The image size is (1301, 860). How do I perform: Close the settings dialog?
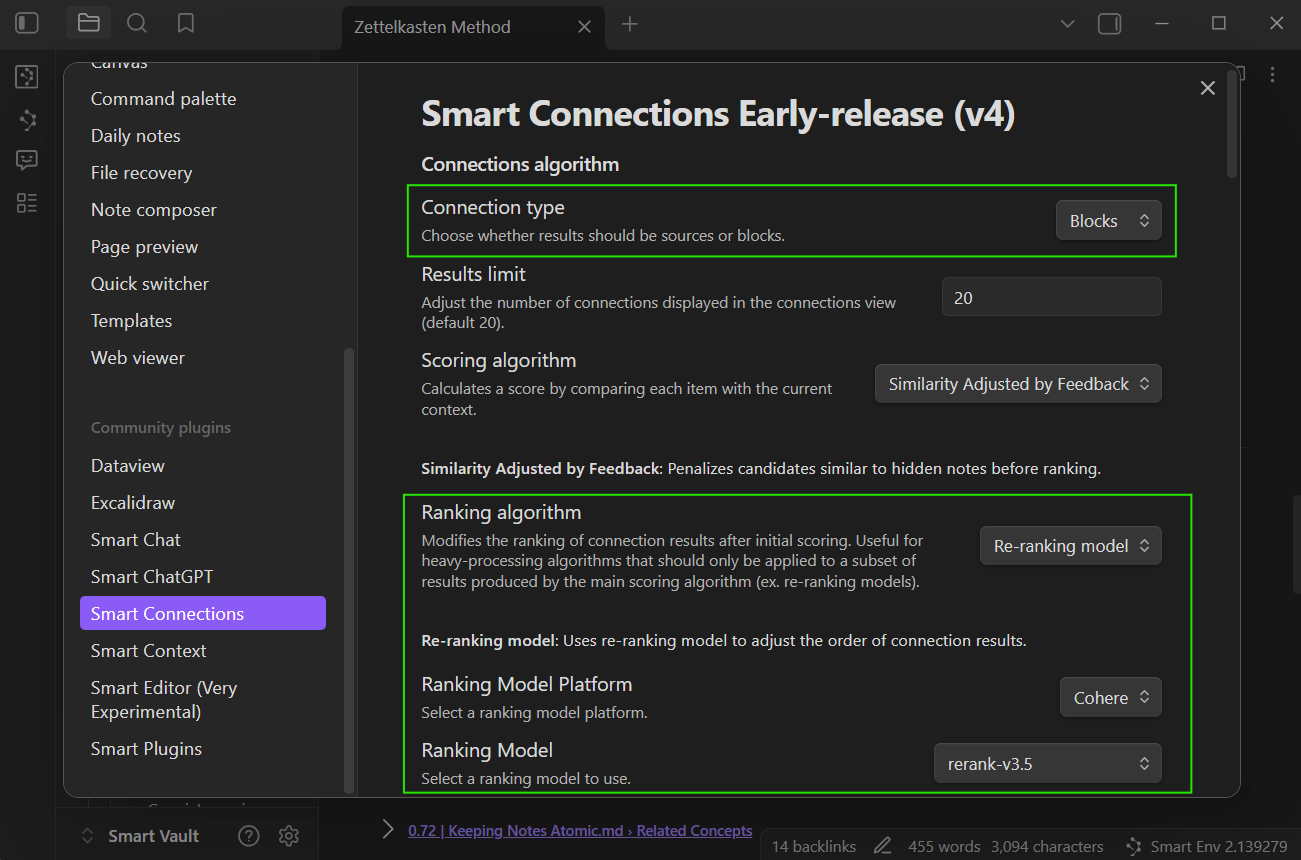(x=1207, y=88)
